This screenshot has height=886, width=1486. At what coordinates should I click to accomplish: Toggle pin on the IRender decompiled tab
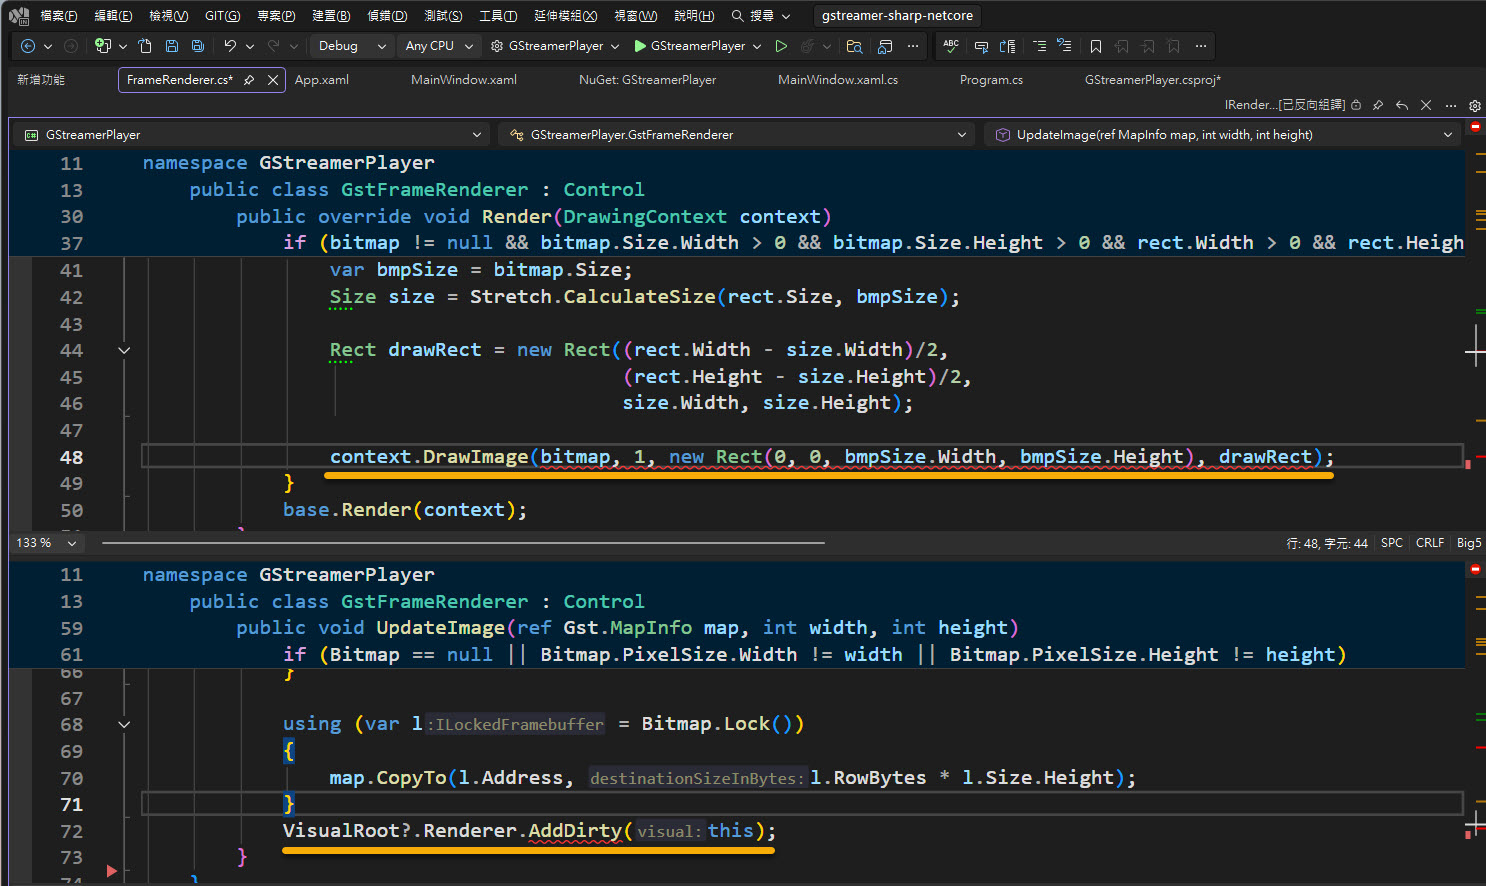coord(1378,105)
